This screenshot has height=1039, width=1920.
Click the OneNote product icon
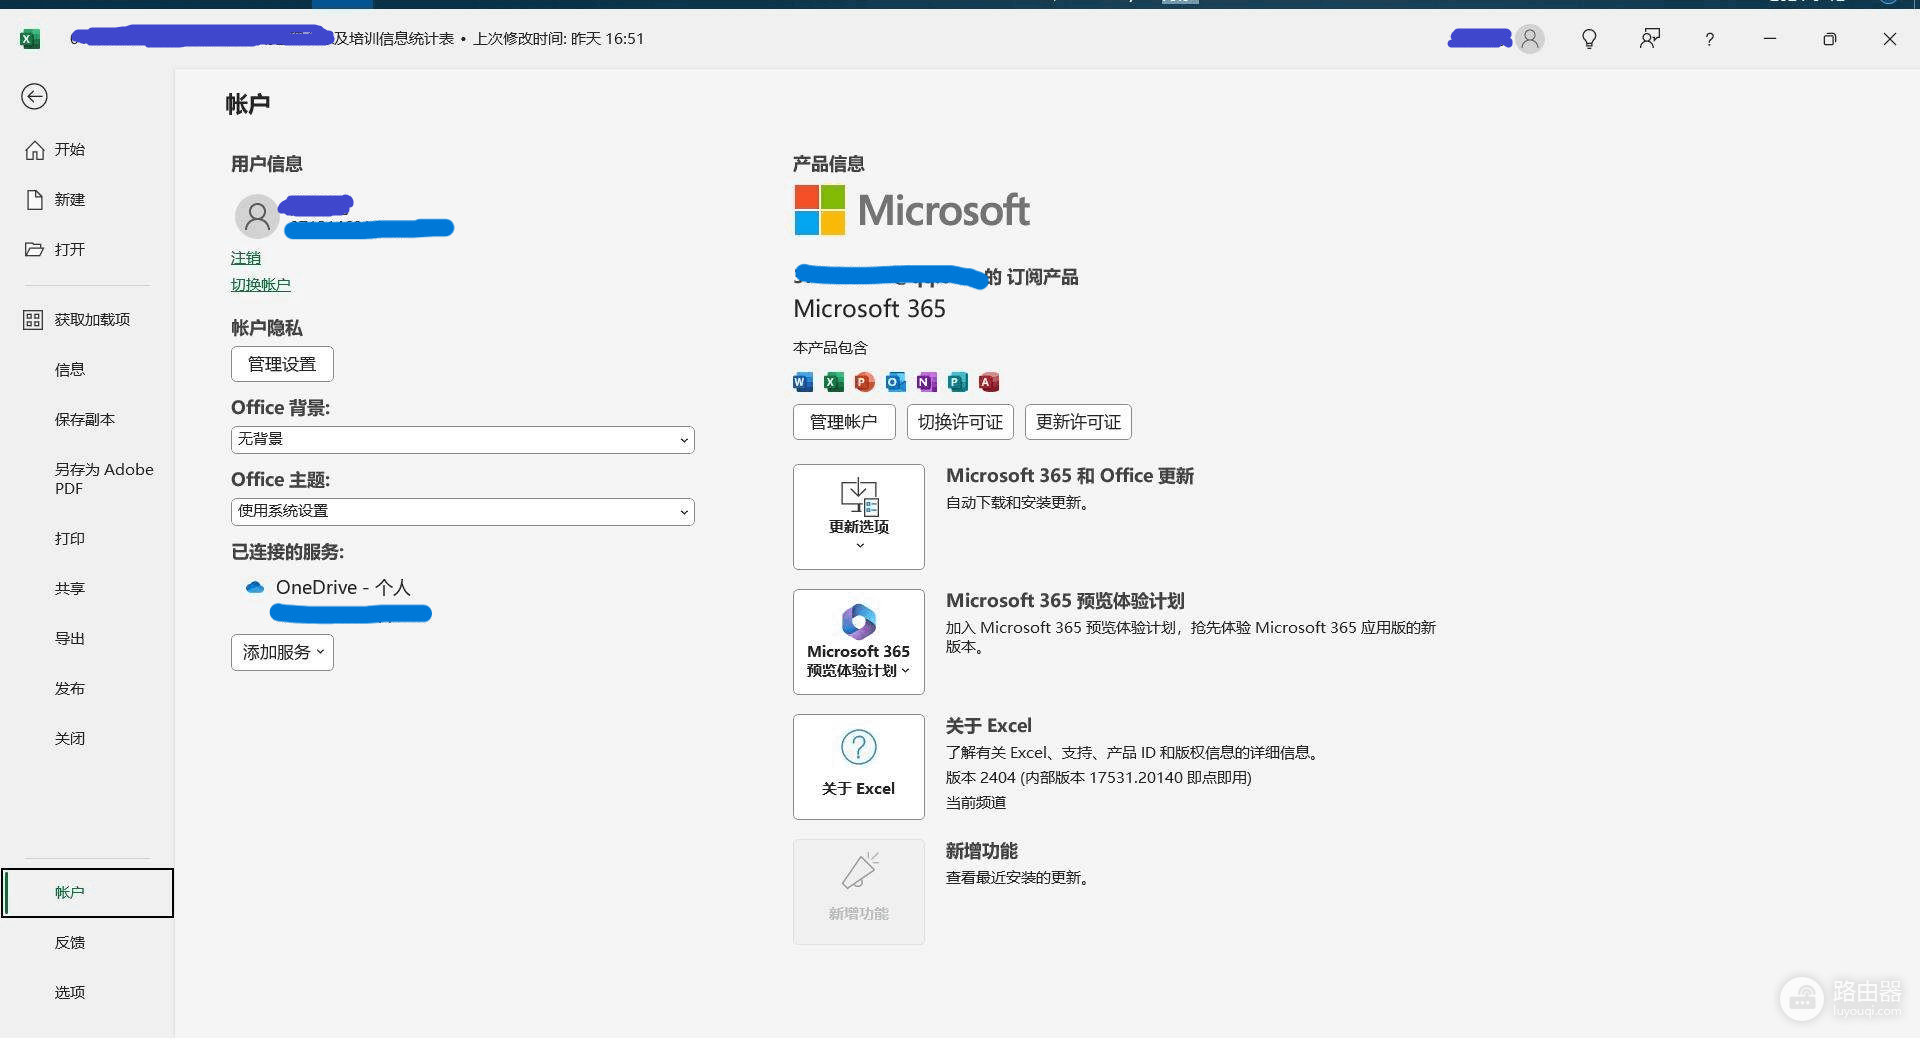[927, 382]
